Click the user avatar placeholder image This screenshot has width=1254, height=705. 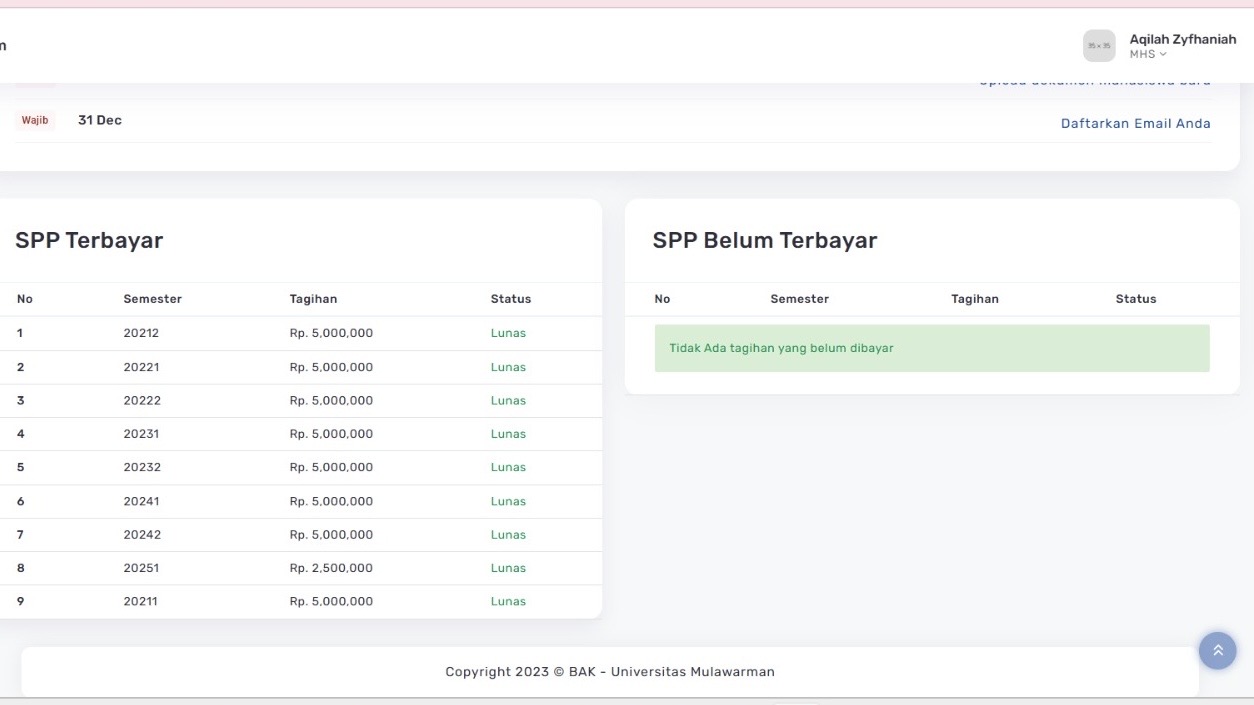tap(1099, 46)
